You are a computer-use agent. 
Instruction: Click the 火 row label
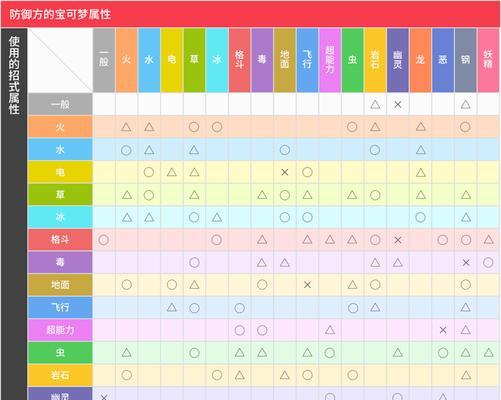tap(60, 127)
